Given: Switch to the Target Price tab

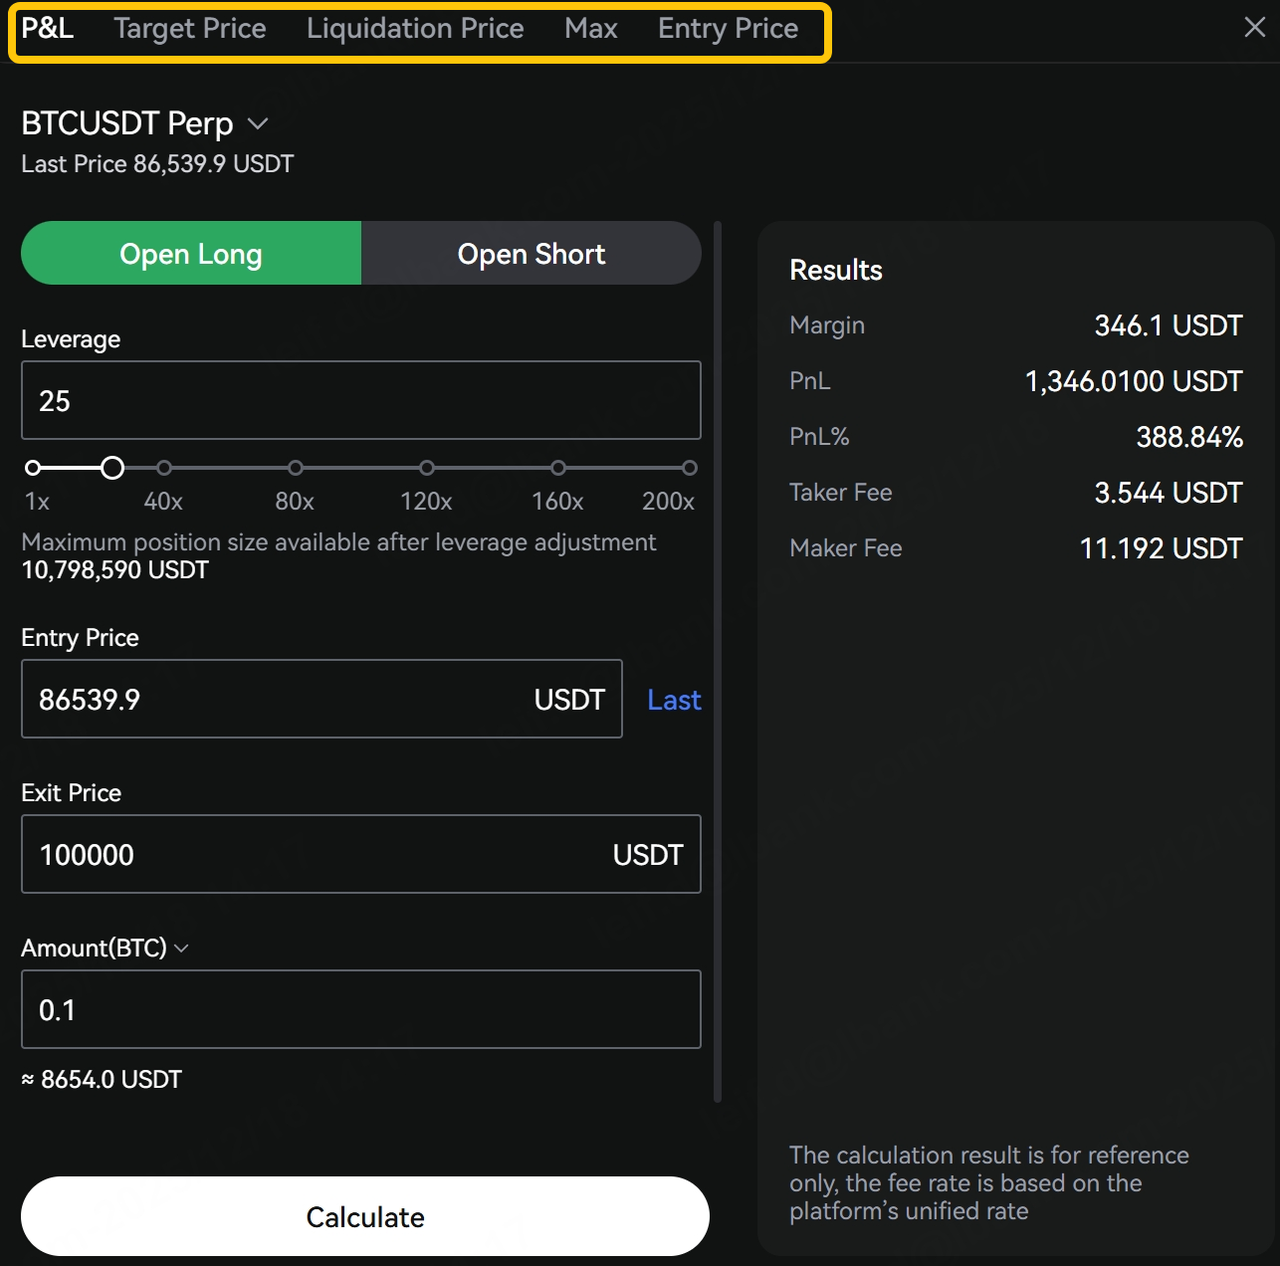Looking at the screenshot, I should coord(190,28).
